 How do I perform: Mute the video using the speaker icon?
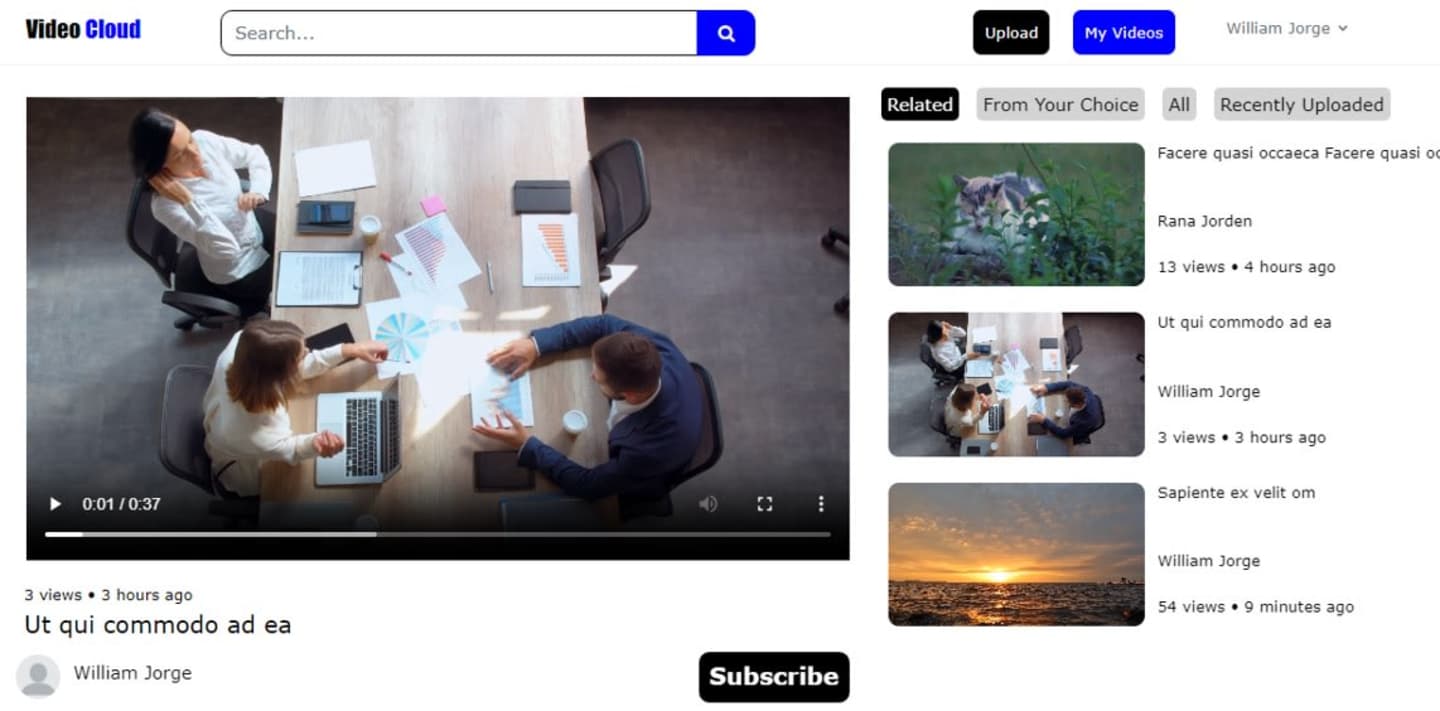(x=708, y=504)
